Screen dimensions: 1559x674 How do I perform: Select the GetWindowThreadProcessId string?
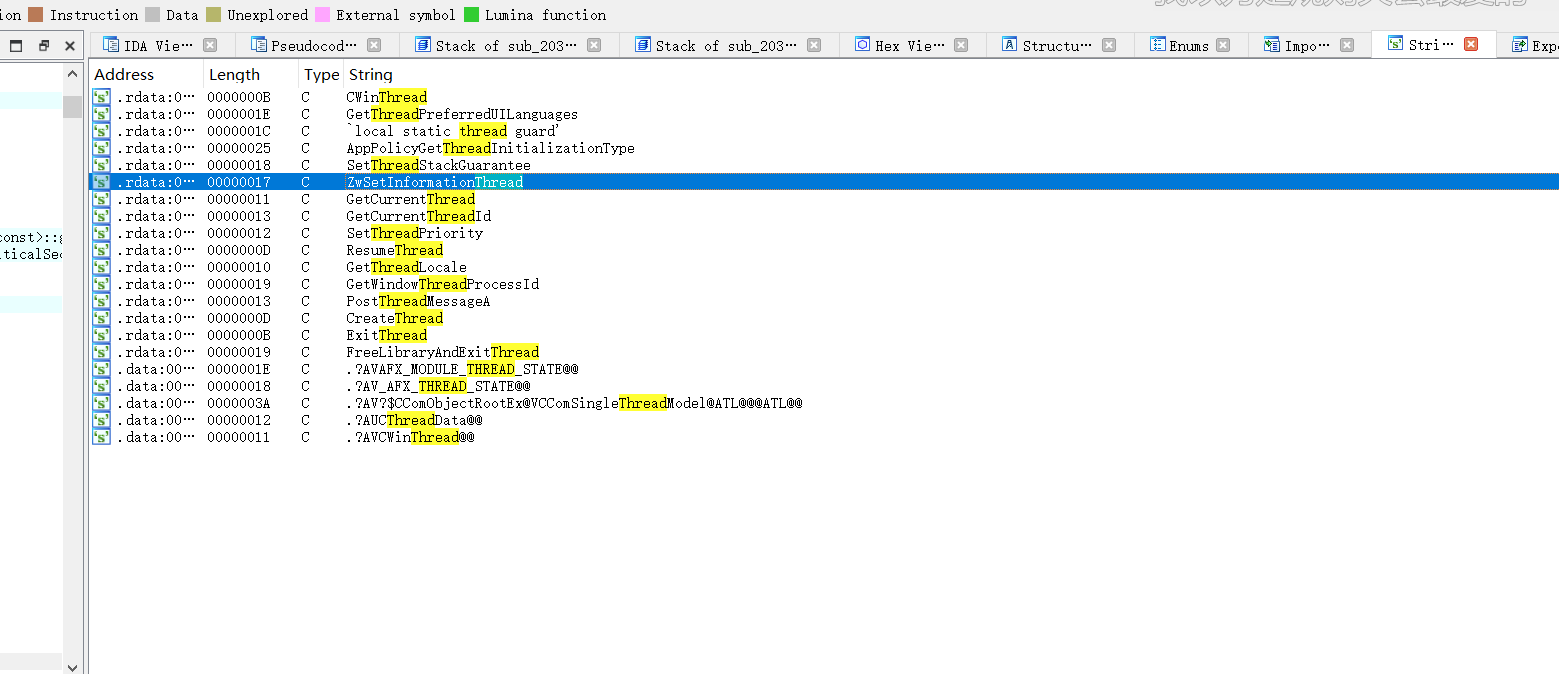(824, 284)
